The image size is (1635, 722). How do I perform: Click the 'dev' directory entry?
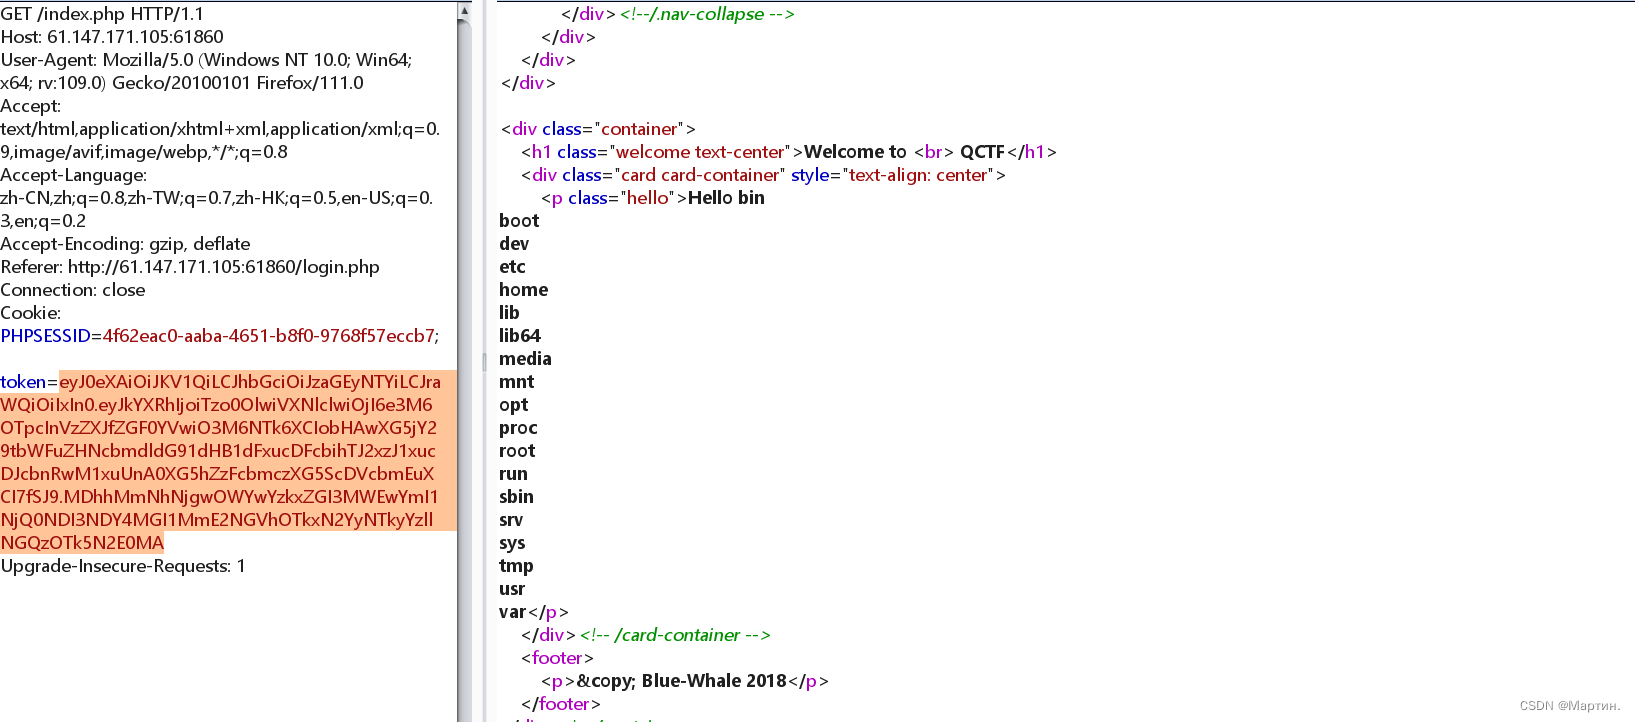514,244
